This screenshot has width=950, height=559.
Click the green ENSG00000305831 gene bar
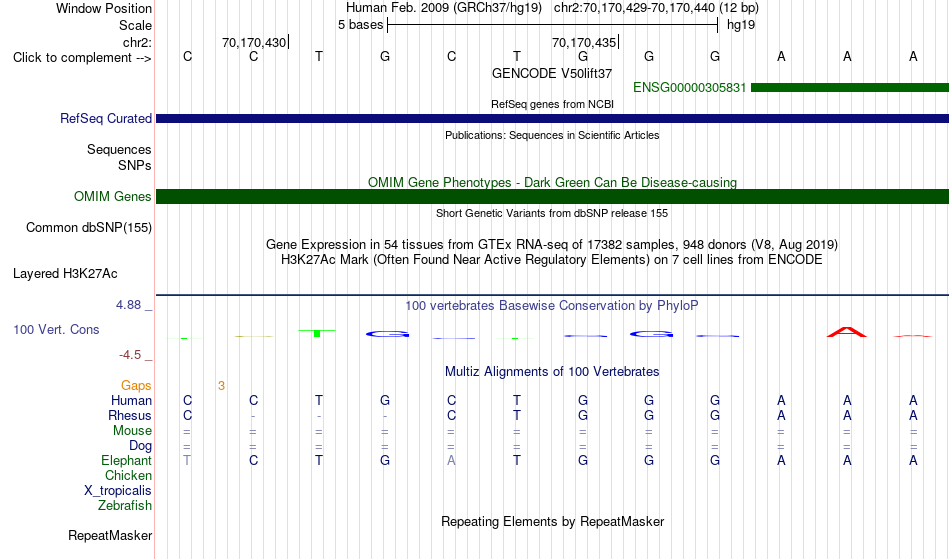(x=849, y=88)
